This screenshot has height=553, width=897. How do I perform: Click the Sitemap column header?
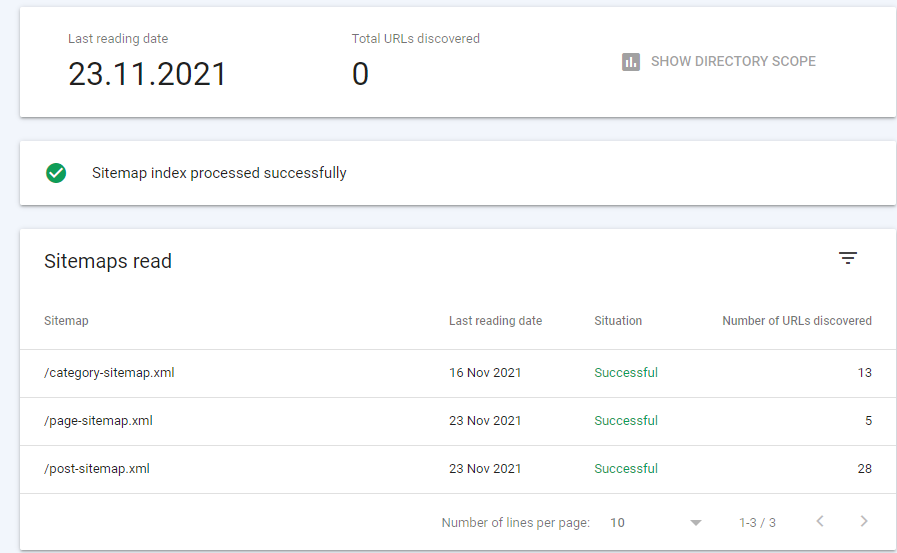[66, 321]
